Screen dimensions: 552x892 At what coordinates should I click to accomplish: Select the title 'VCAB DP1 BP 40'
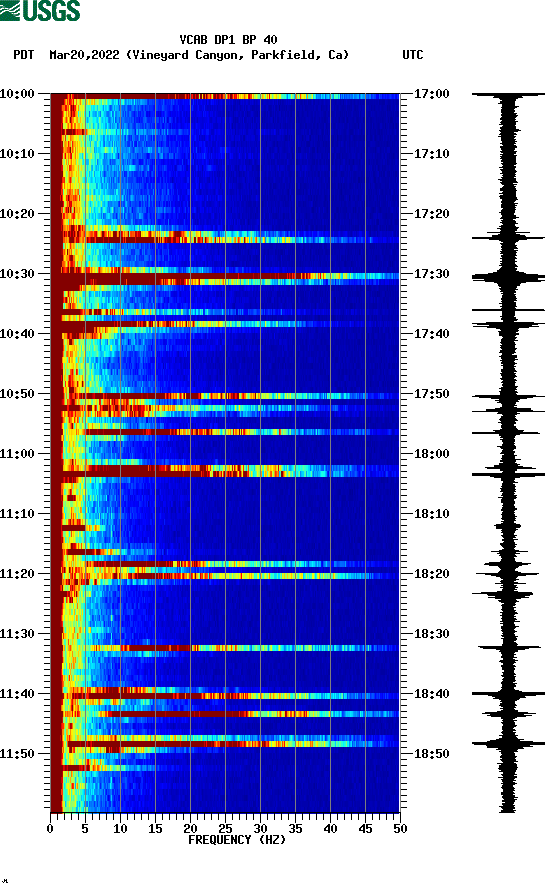pos(228,40)
